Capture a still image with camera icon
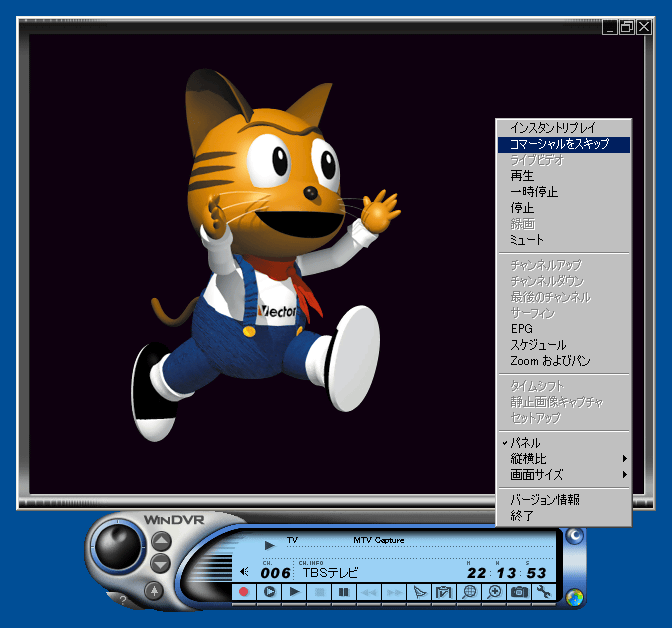 (x=519, y=592)
